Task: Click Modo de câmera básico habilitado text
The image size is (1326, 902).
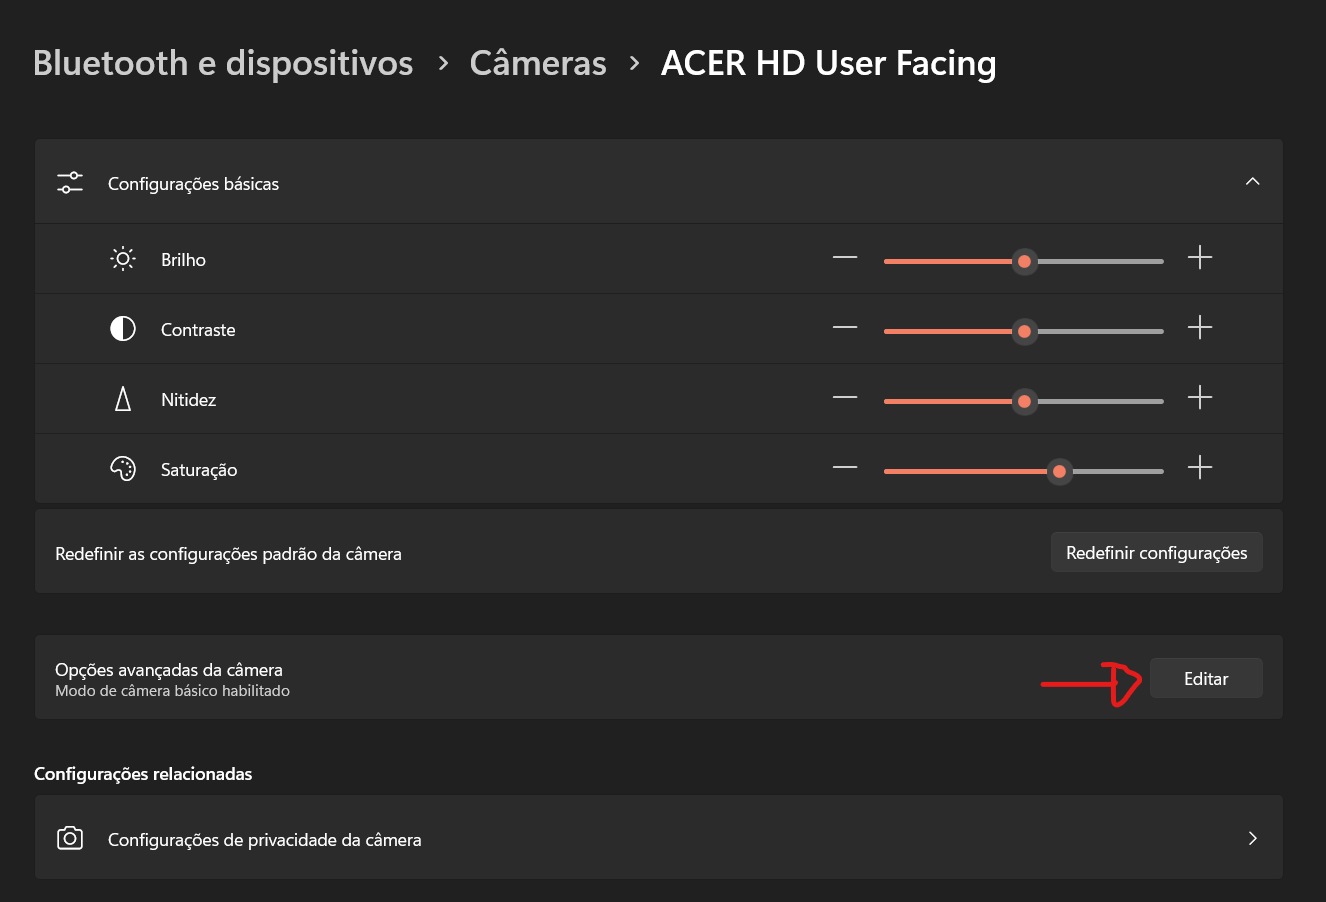Action: [x=173, y=691]
